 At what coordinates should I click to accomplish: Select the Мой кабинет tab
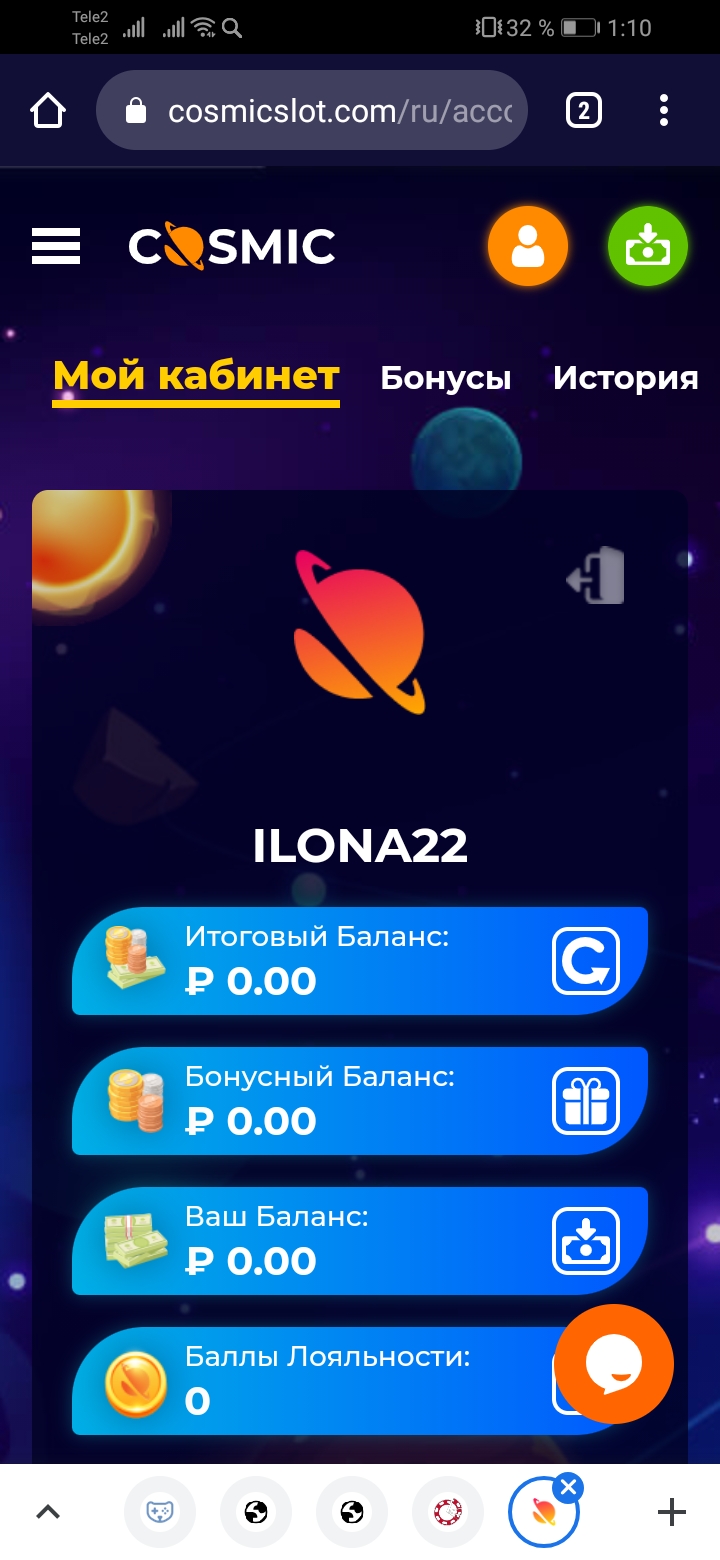[x=196, y=378]
